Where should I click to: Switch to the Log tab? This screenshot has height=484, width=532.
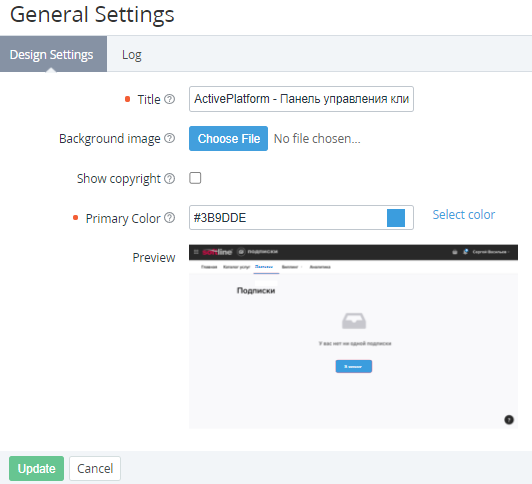[132, 54]
